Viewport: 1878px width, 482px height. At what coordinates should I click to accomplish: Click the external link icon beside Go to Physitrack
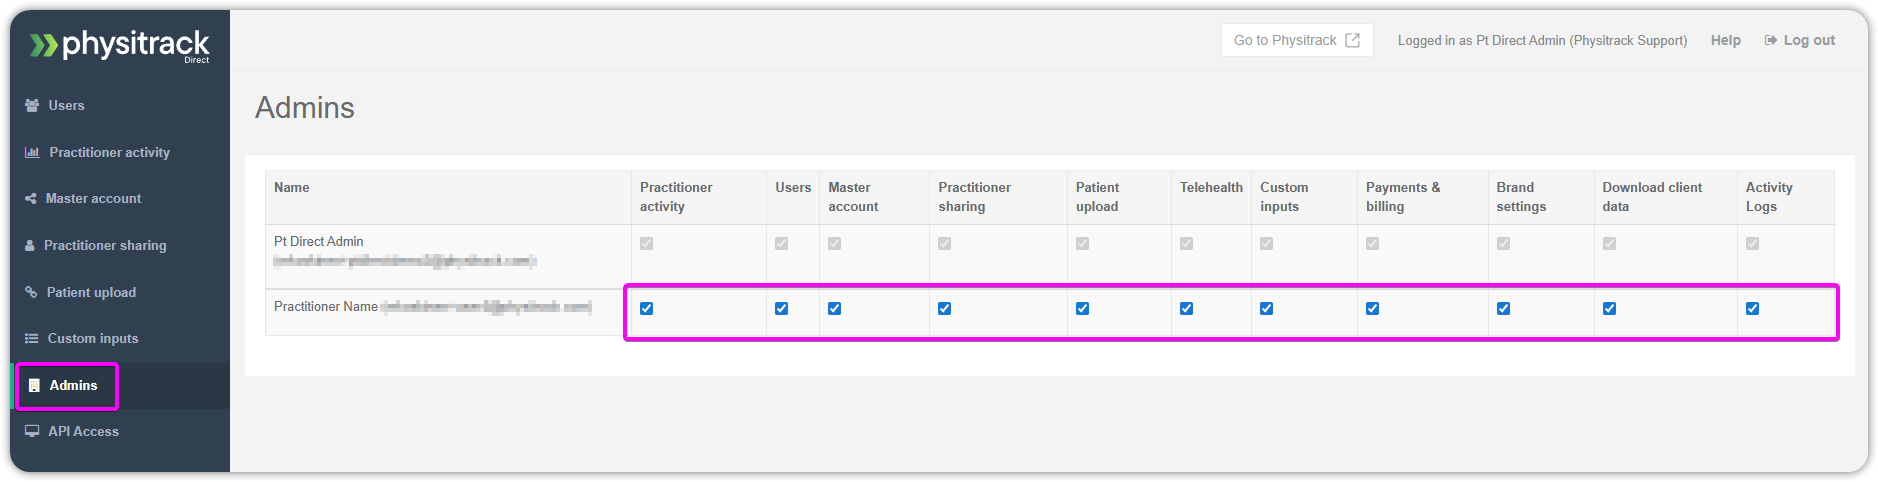pyautogui.click(x=1352, y=40)
